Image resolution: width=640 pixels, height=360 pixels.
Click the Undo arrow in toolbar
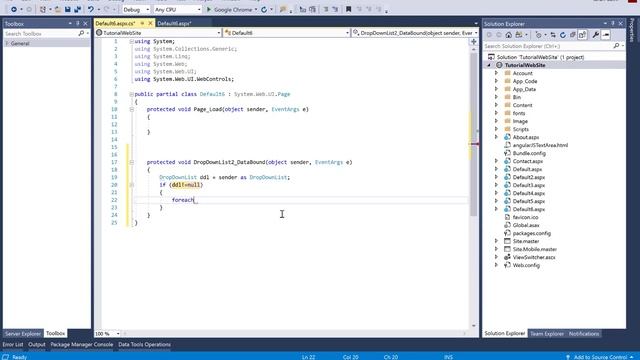click(x=91, y=9)
